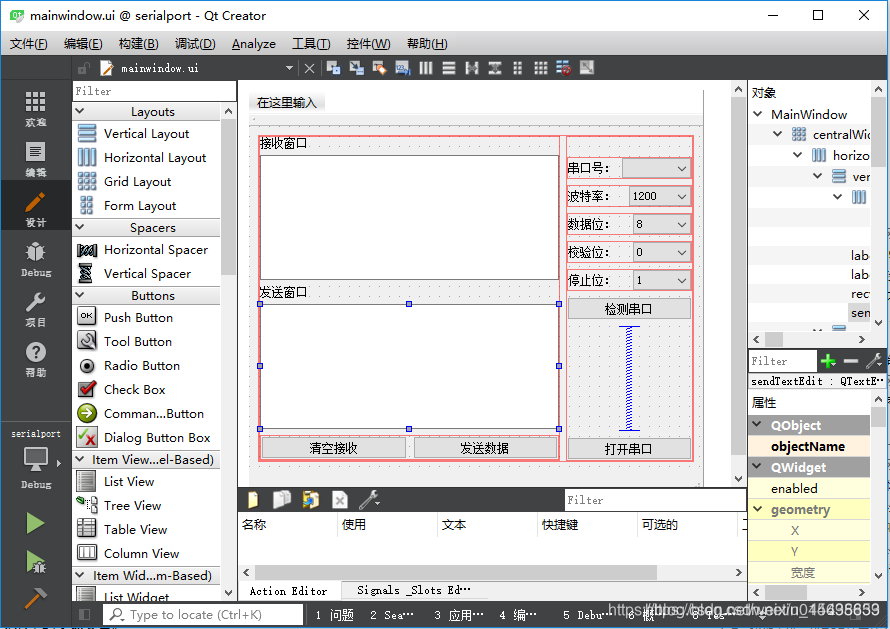
Task: Click Edit Widgets mode toolbar icon
Action: tap(333, 68)
